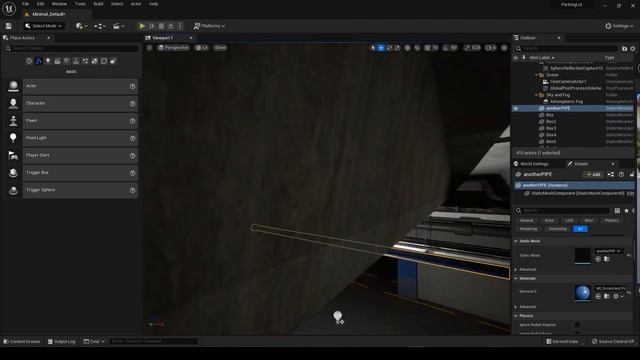The height and width of the screenshot is (360, 640).
Task: Click the Outliner add folder icon
Action: (x=624, y=49)
